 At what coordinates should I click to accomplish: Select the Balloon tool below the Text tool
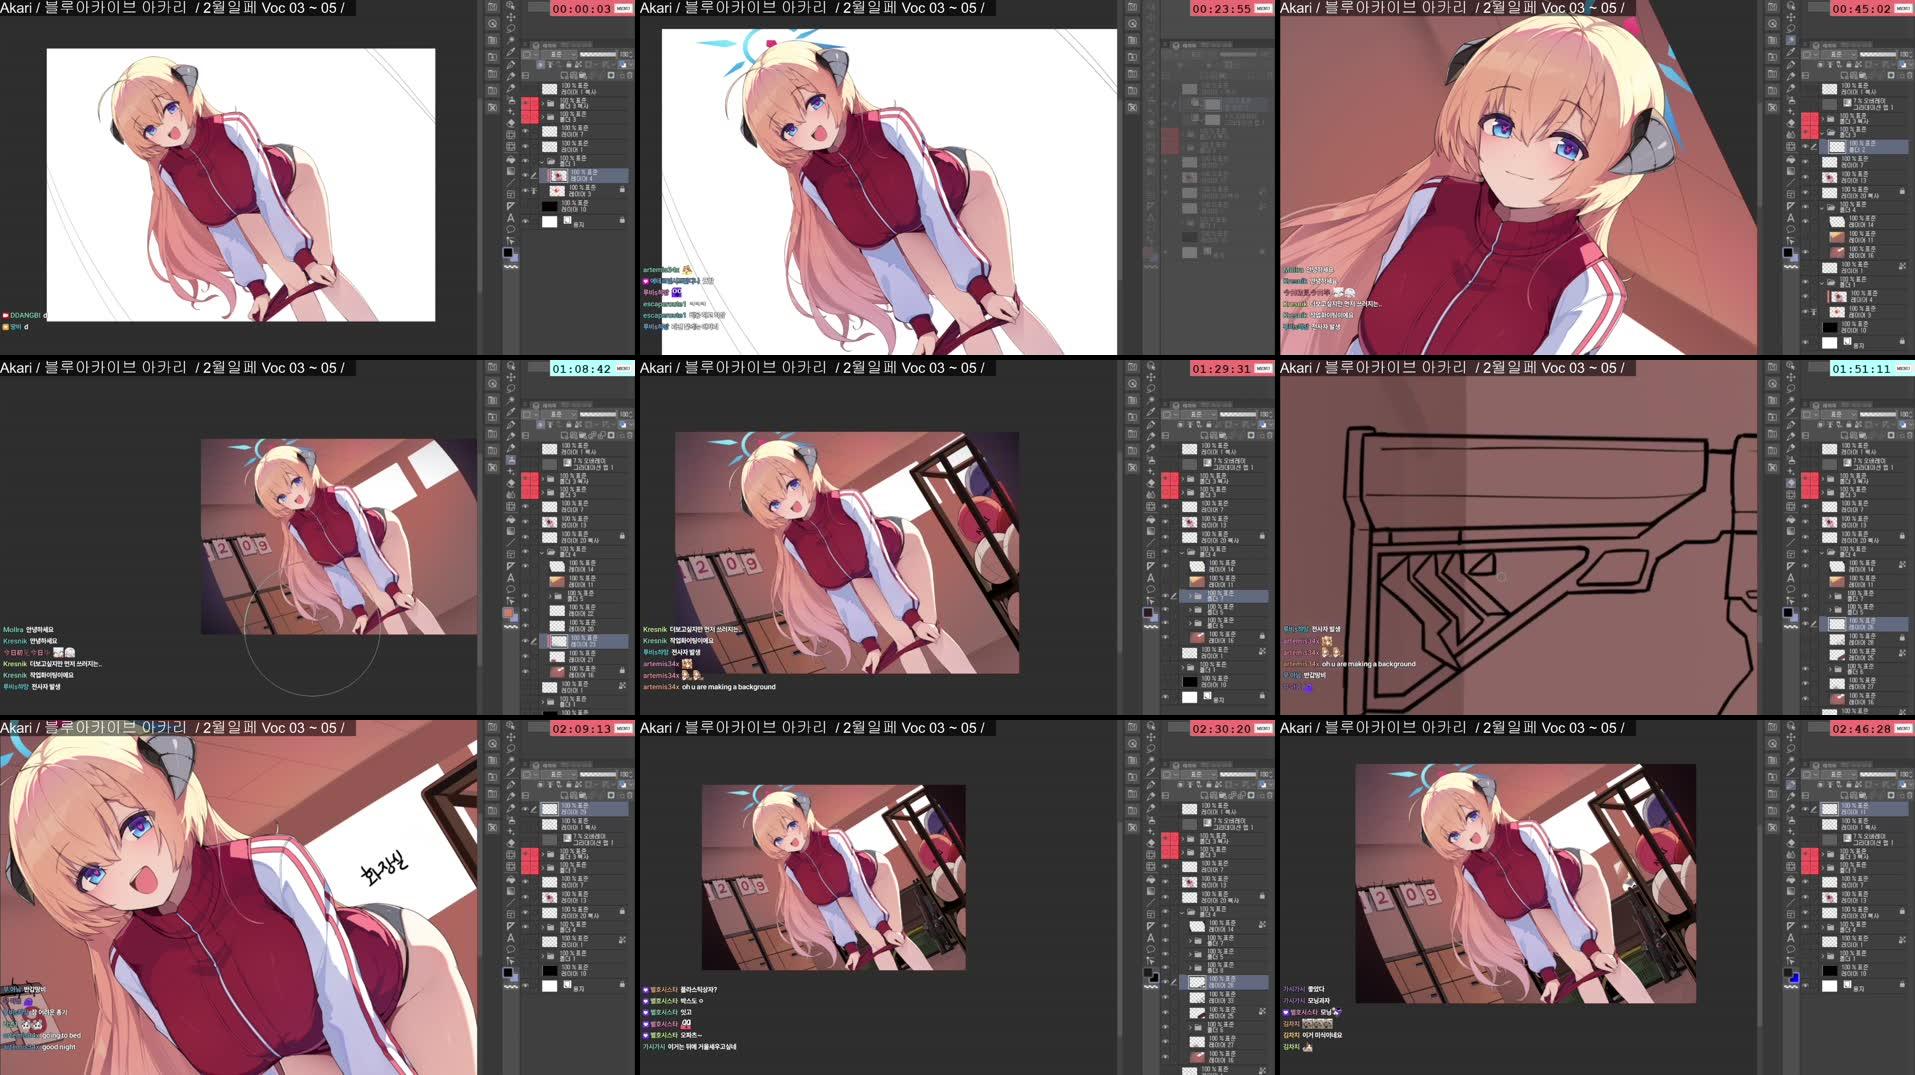510,229
